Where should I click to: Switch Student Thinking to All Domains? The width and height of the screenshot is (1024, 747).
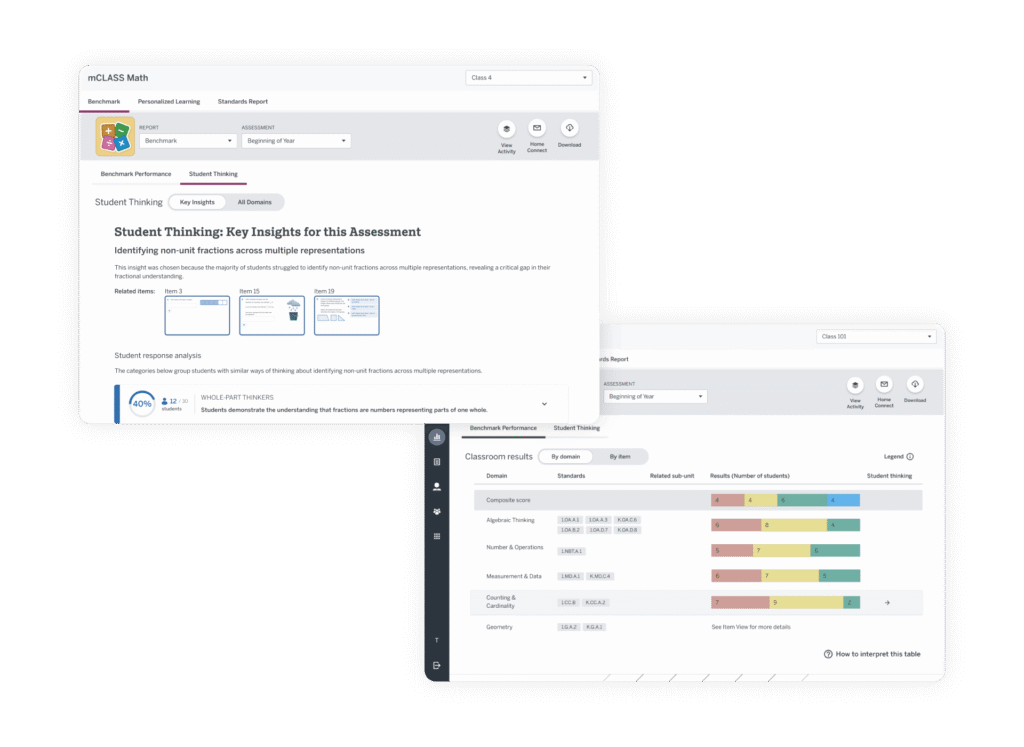tap(255, 202)
